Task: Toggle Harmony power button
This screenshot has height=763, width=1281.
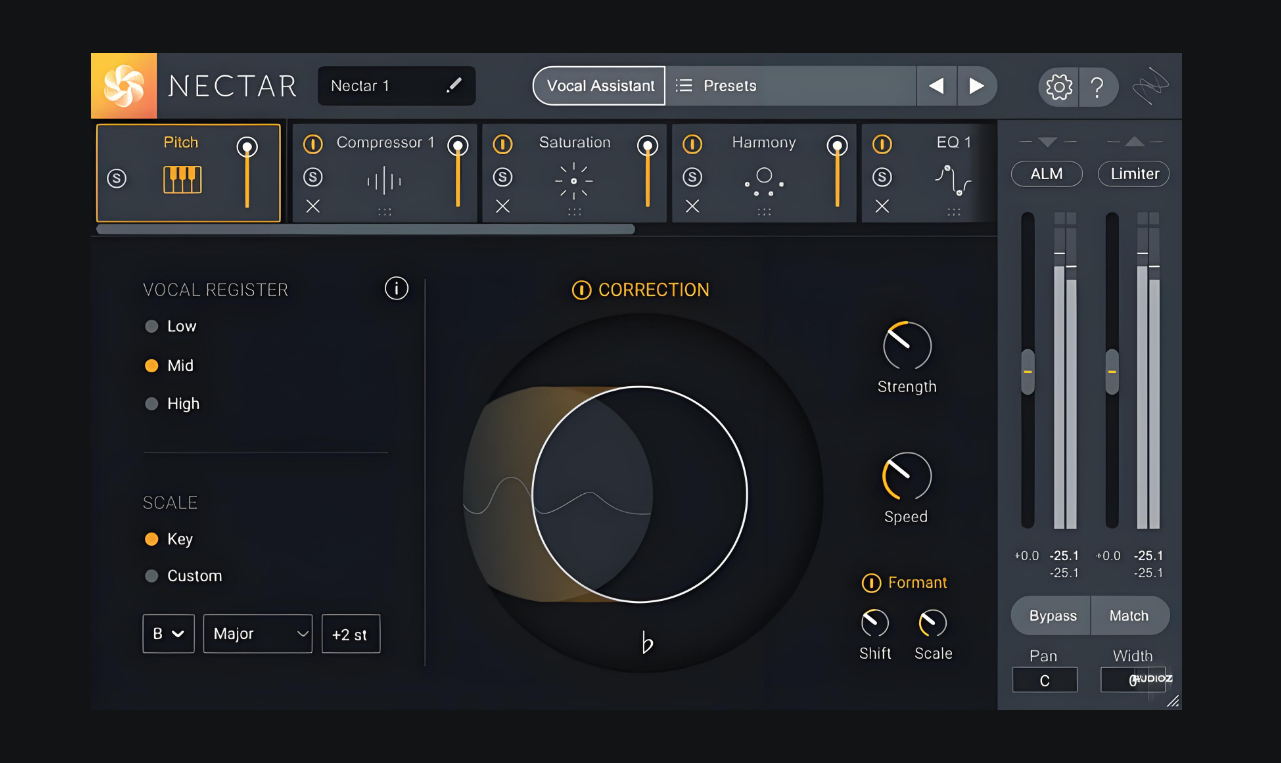Action: 692,144
